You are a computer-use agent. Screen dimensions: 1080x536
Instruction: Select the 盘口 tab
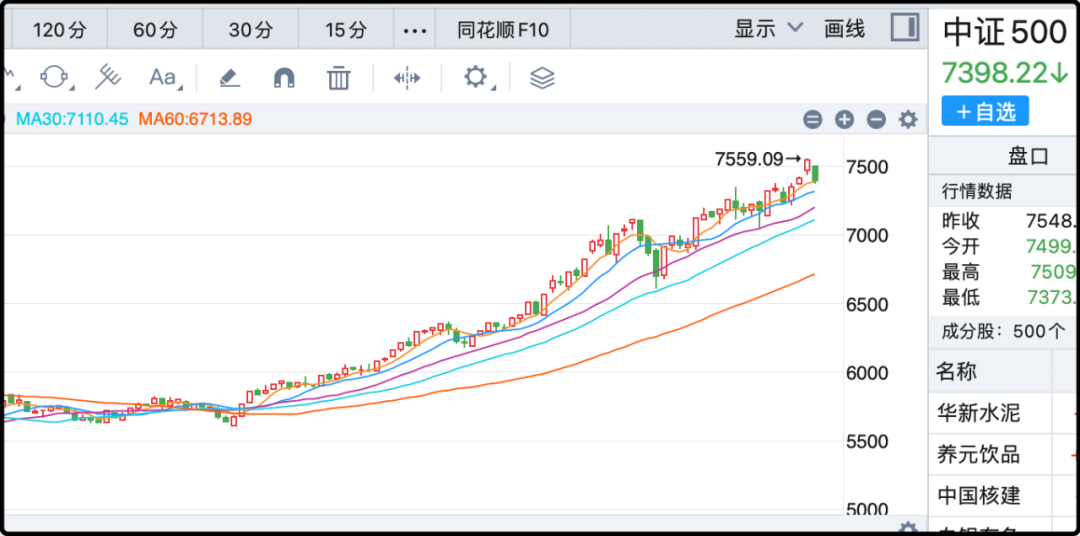[x=1028, y=156]
